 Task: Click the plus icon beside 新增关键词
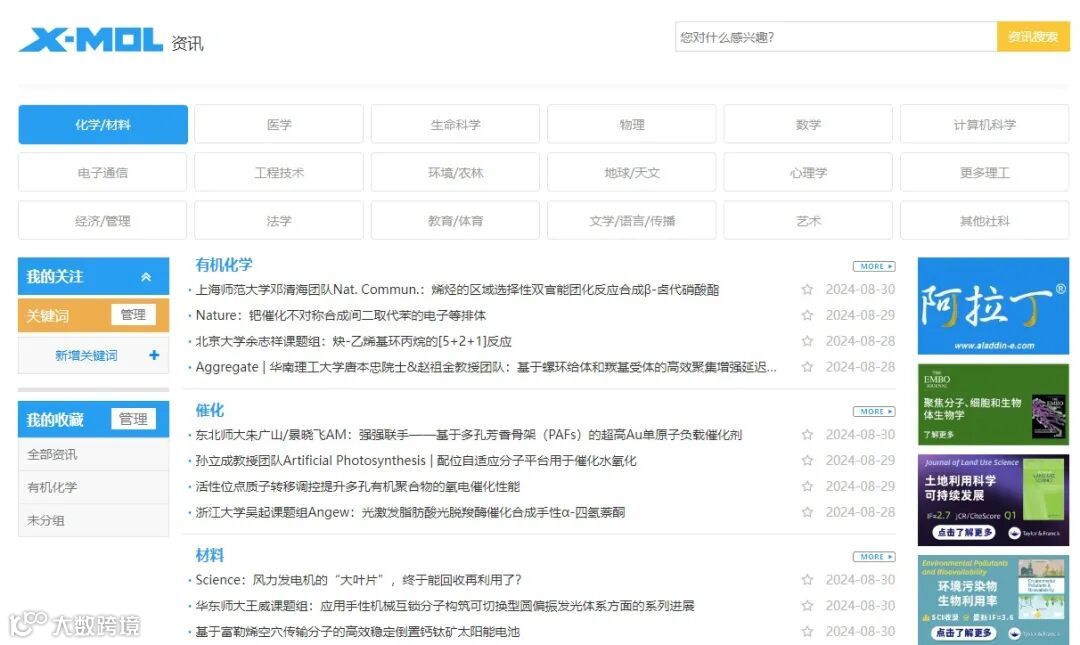pos(154,355)
